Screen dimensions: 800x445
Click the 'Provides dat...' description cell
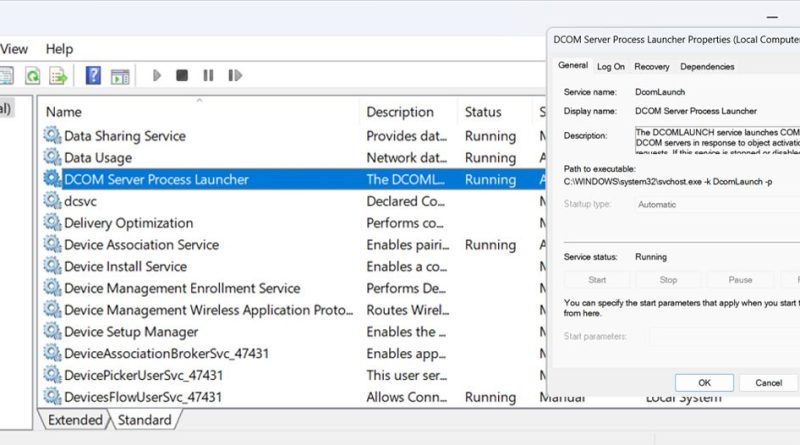407,136
